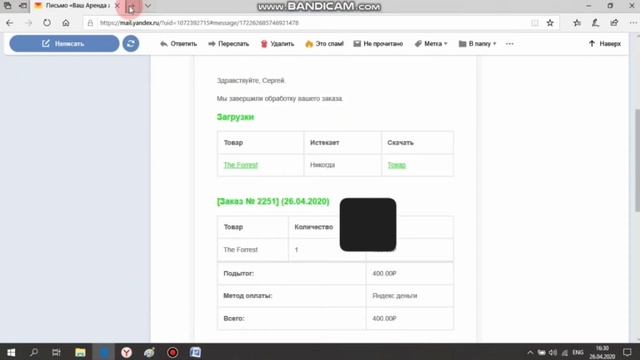Add page to favorites star icon
The image size is (640, 360).
pyautogui.click(x=550, y=23)
